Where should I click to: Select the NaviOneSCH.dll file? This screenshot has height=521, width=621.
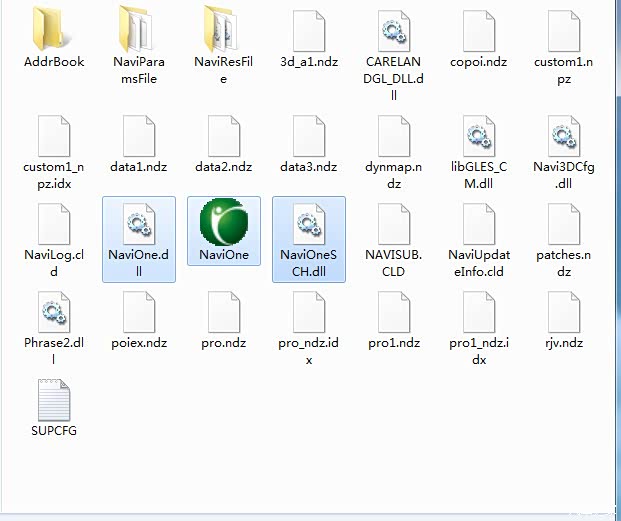click(x=309, y=223)
